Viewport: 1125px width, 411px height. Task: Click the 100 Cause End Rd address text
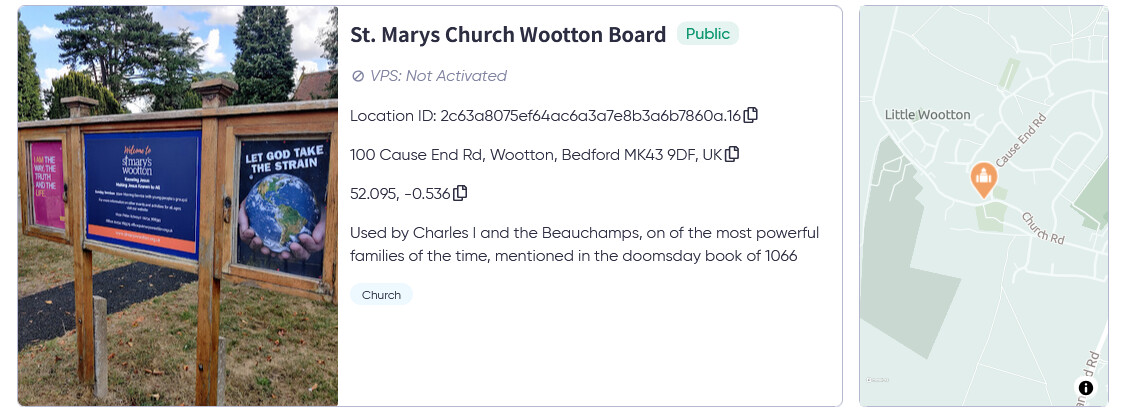pyautogui.click(x=536, y=154)
